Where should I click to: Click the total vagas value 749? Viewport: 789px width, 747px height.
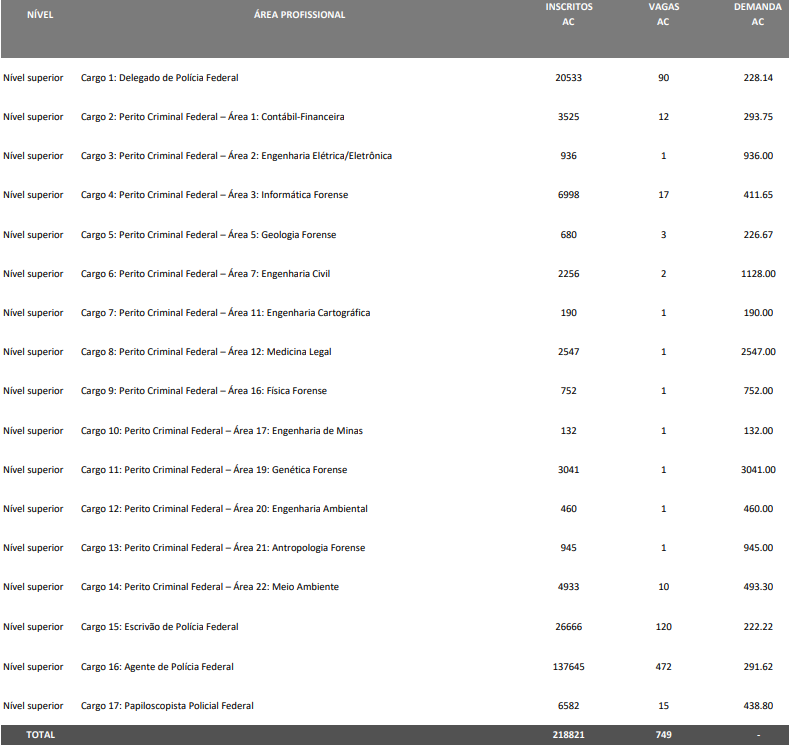(663, 735)
